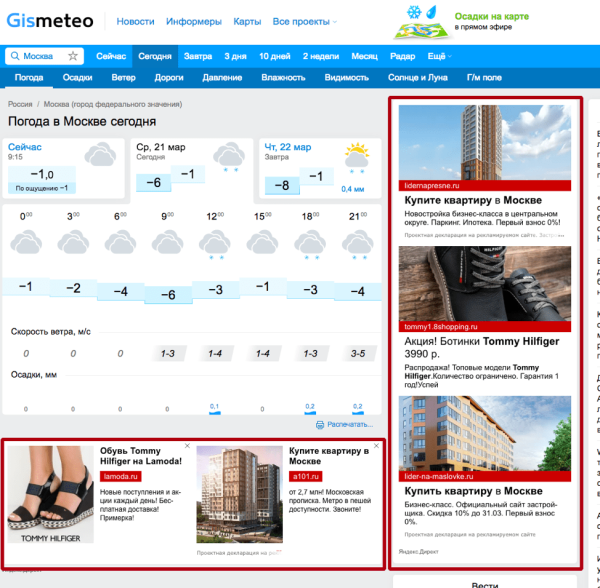600x588 pixels.
Task: Click the printer icon next to Распечатать
Action: click(x=319, y=425)
